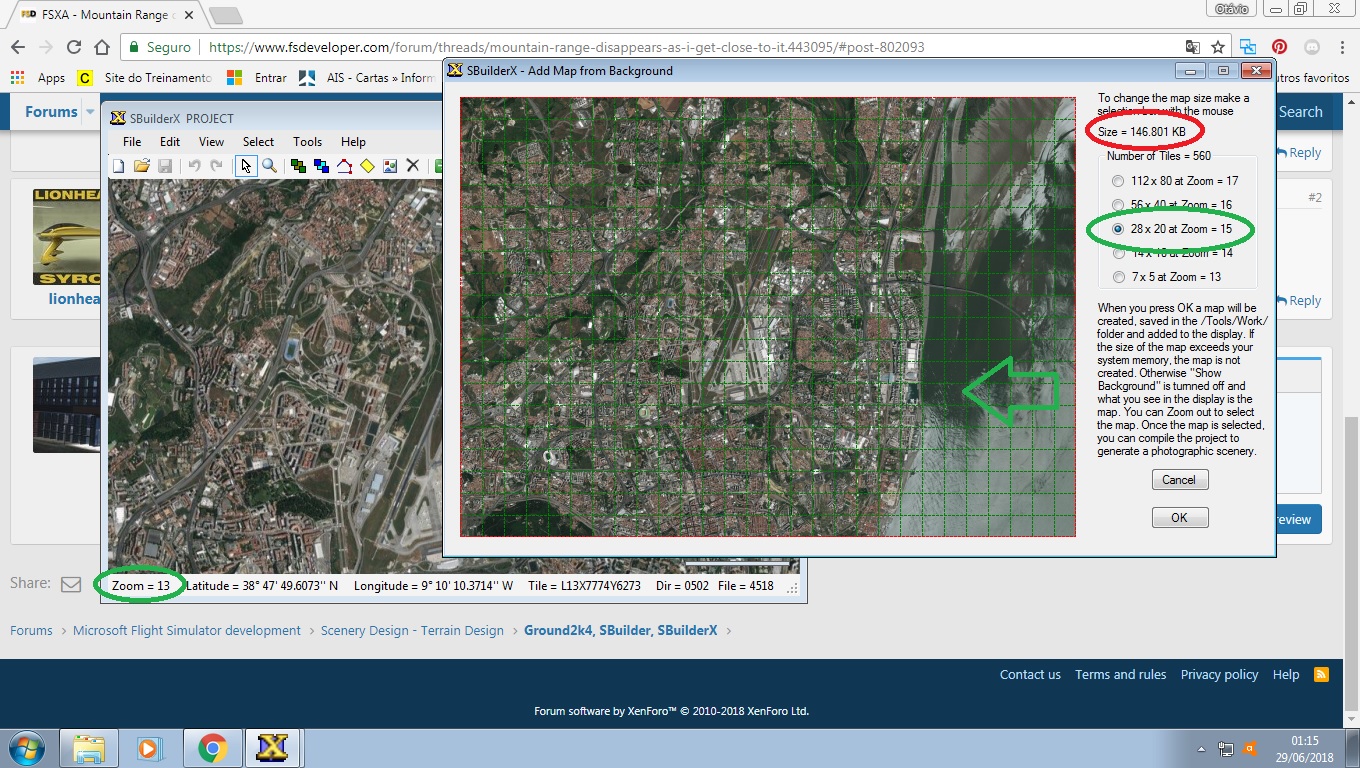Image resolution: width=1360 pixels, height=768 pixels.
Task: Select the magnifier zoom tool in SBuilderX
Action: pos(269,166)
